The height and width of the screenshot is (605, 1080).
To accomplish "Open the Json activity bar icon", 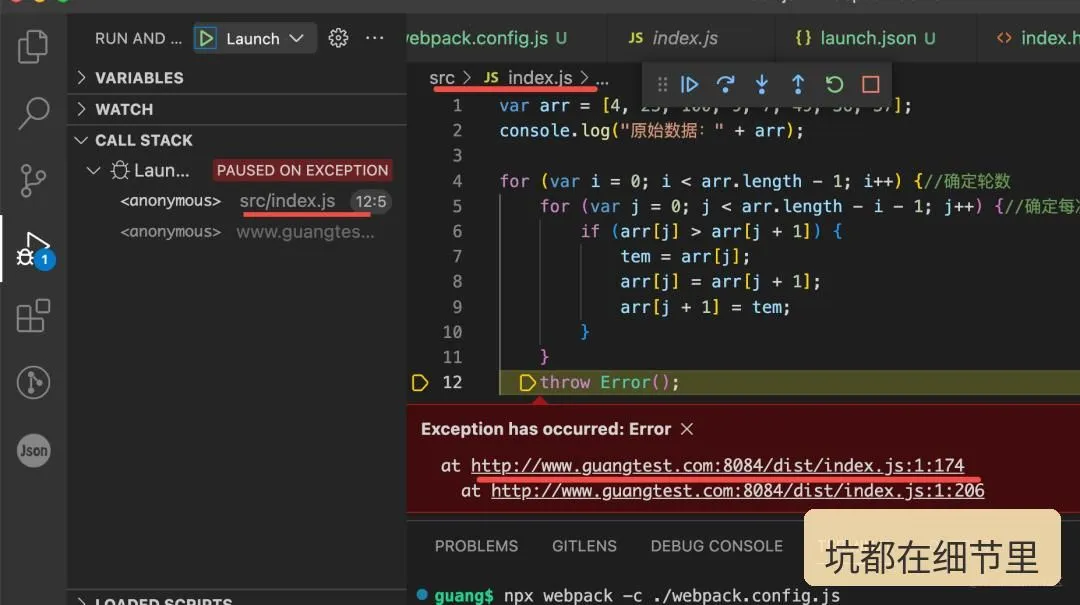I will click(x=33, y=451).
